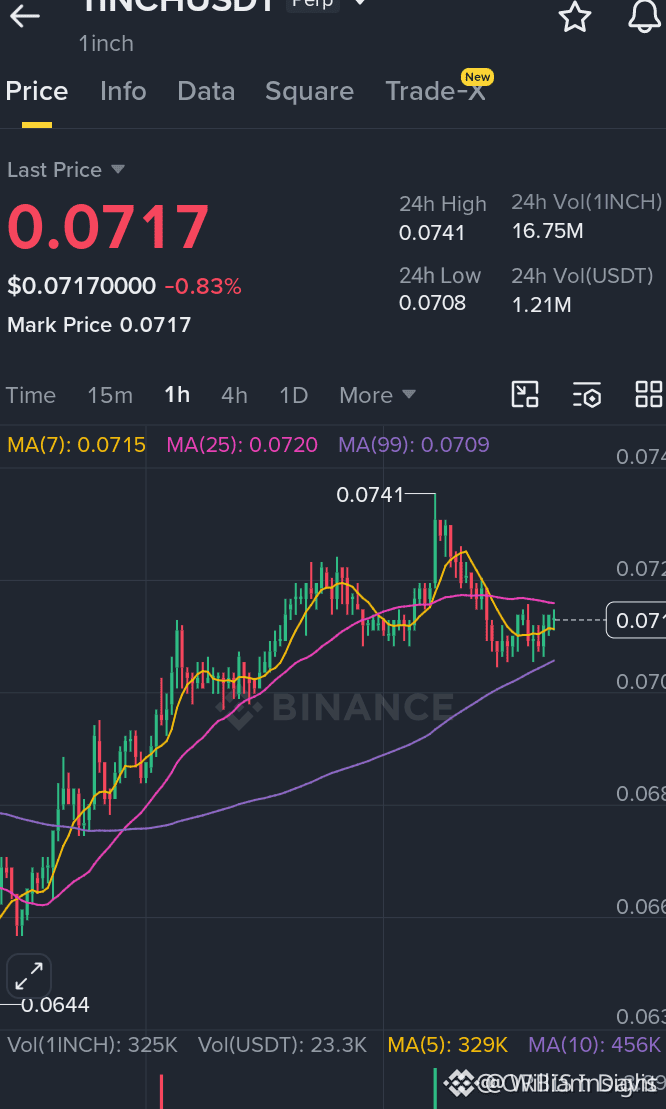Click the MA(7): 0.0715 indicator label

pyautogui.click(x=76, y=445)
